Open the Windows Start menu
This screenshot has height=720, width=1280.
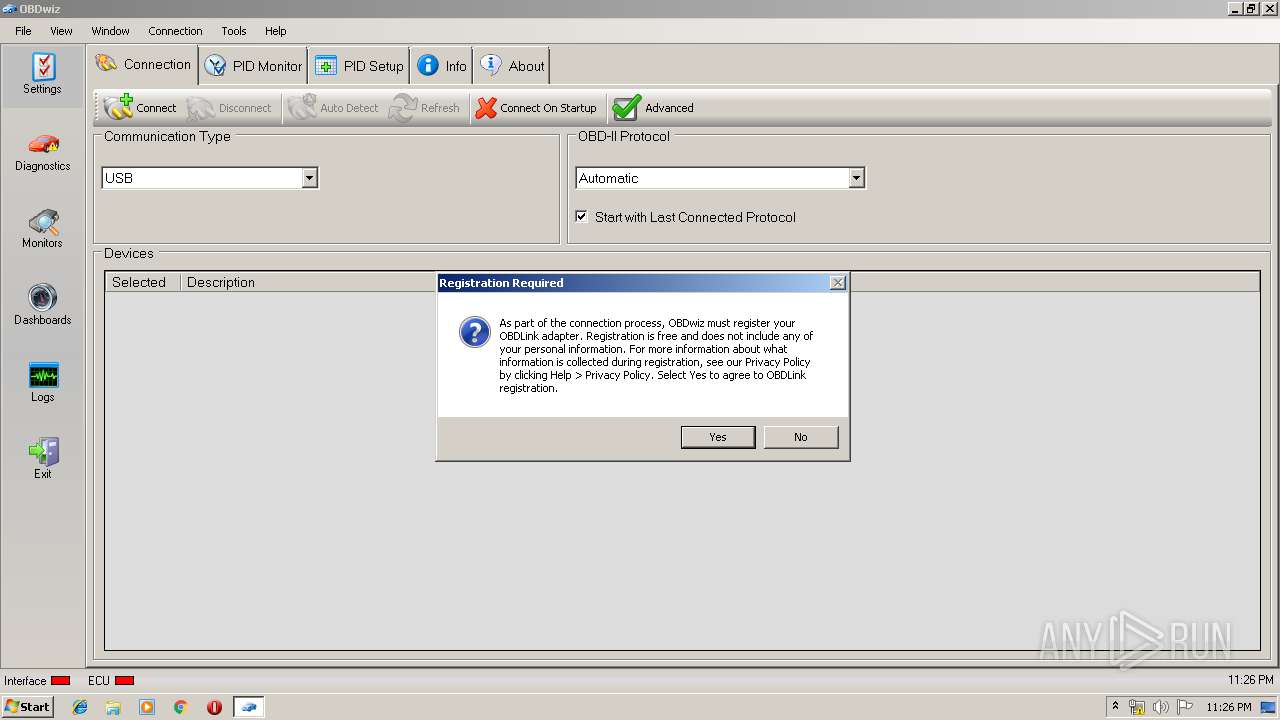point(27,706)
